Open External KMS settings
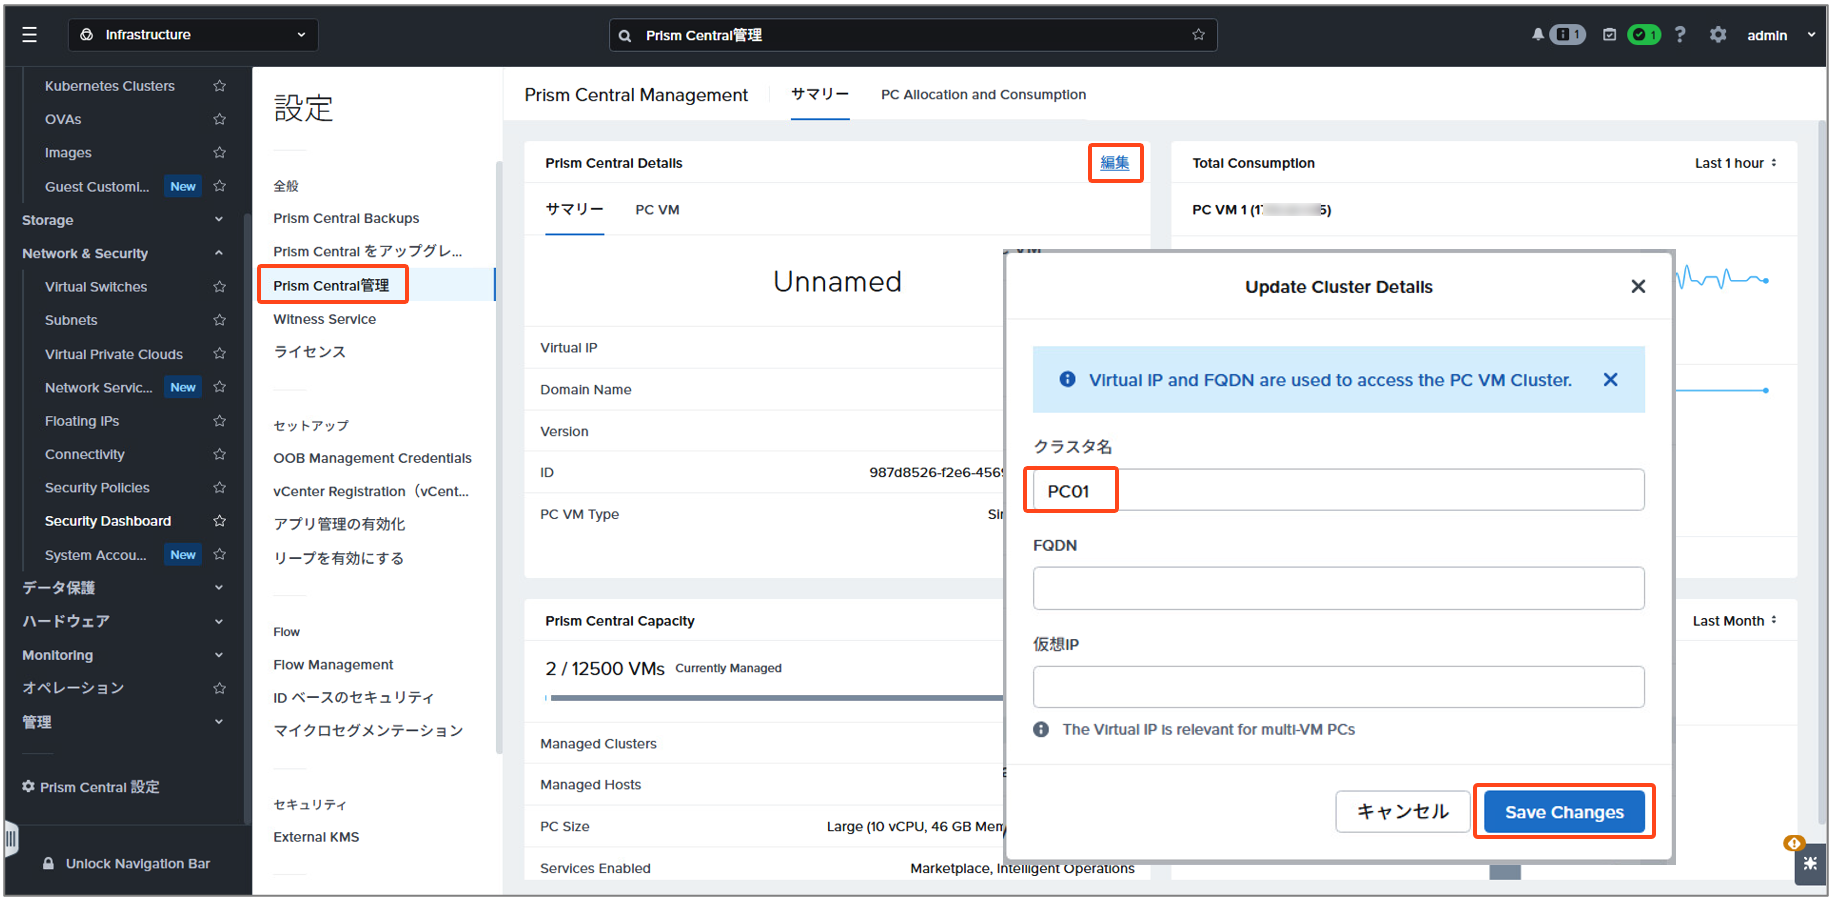This screenshot has height=900, width=1832. pos(316,837)
